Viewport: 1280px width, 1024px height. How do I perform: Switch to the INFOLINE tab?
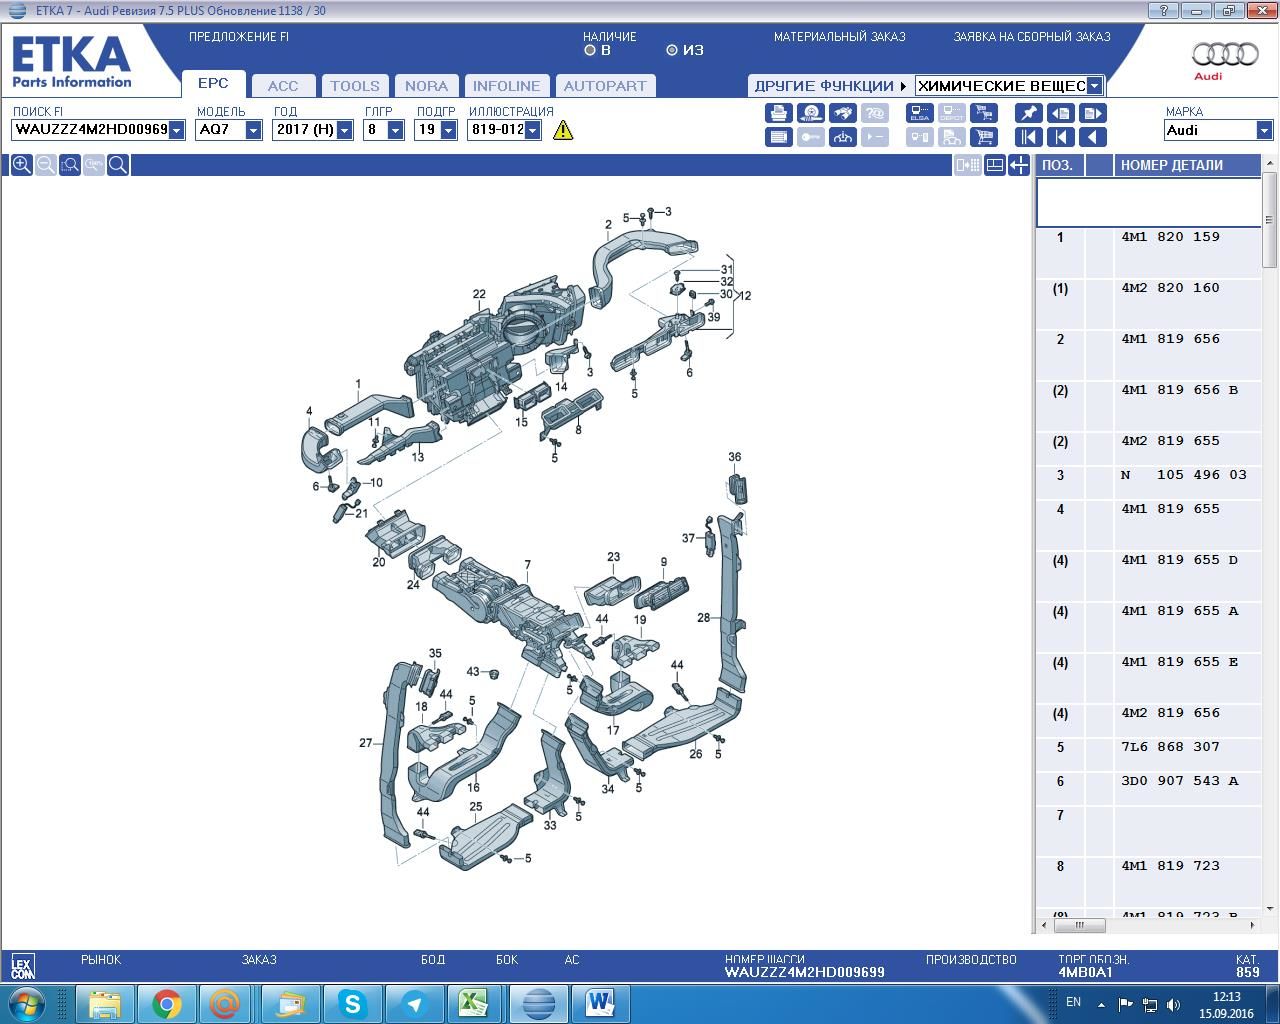pos(506,86)
